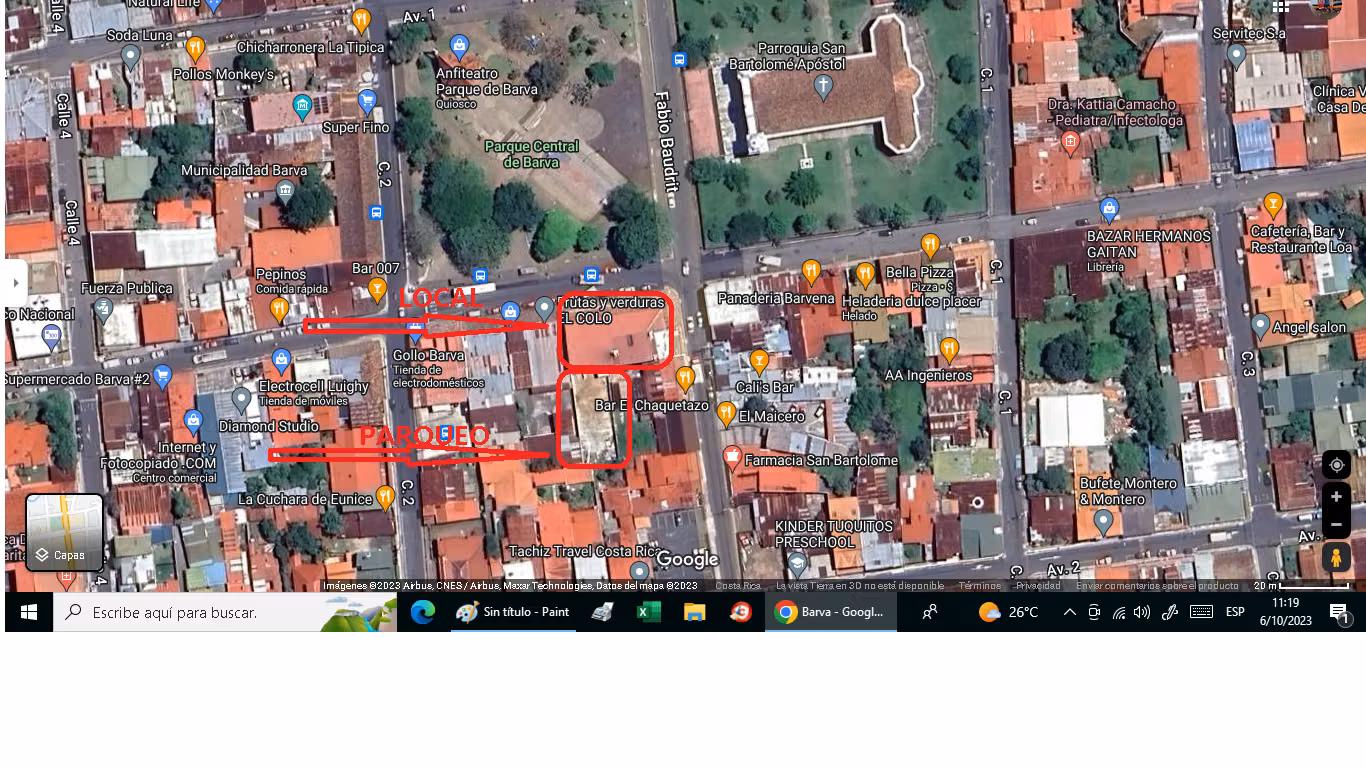Click the Dra. Kattia Camacho medical pin

click(1071, 143)
